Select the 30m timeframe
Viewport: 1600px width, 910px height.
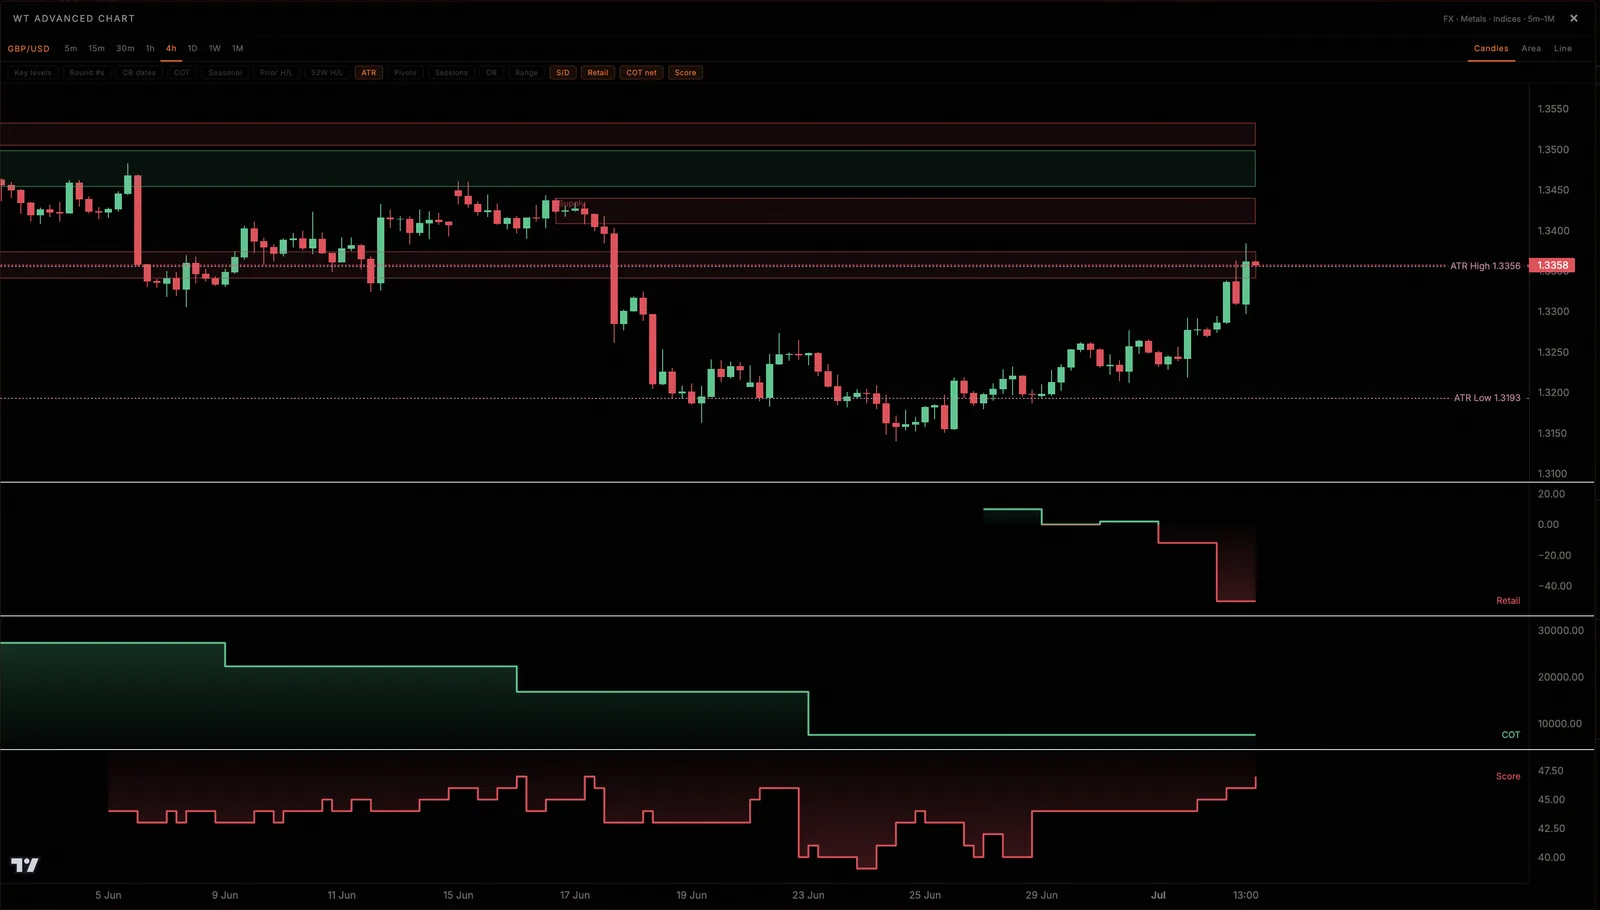125,48
